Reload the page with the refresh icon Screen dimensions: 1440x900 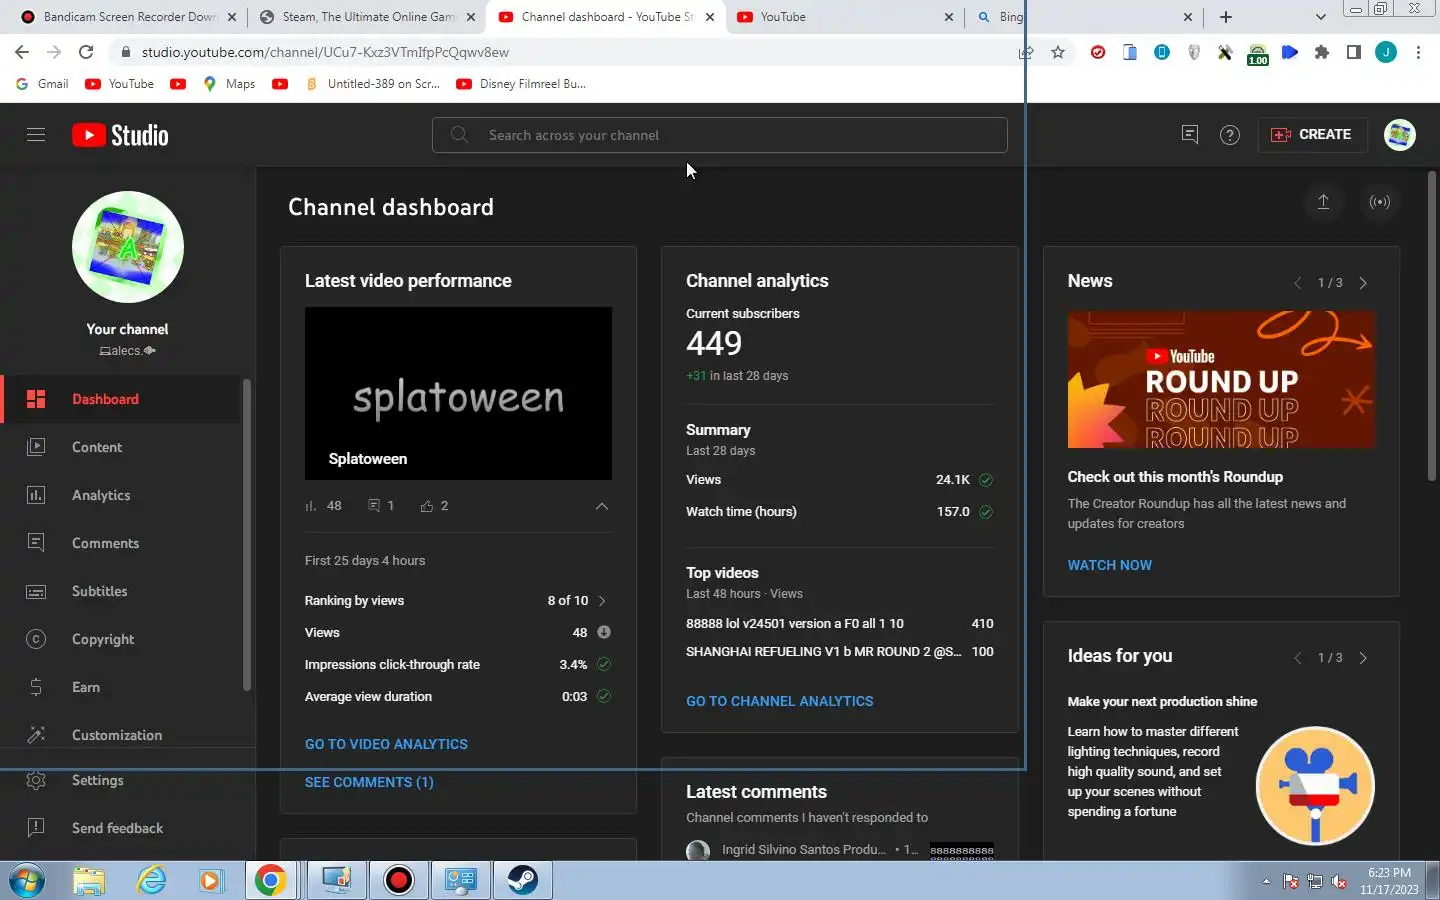click(86, 52)
